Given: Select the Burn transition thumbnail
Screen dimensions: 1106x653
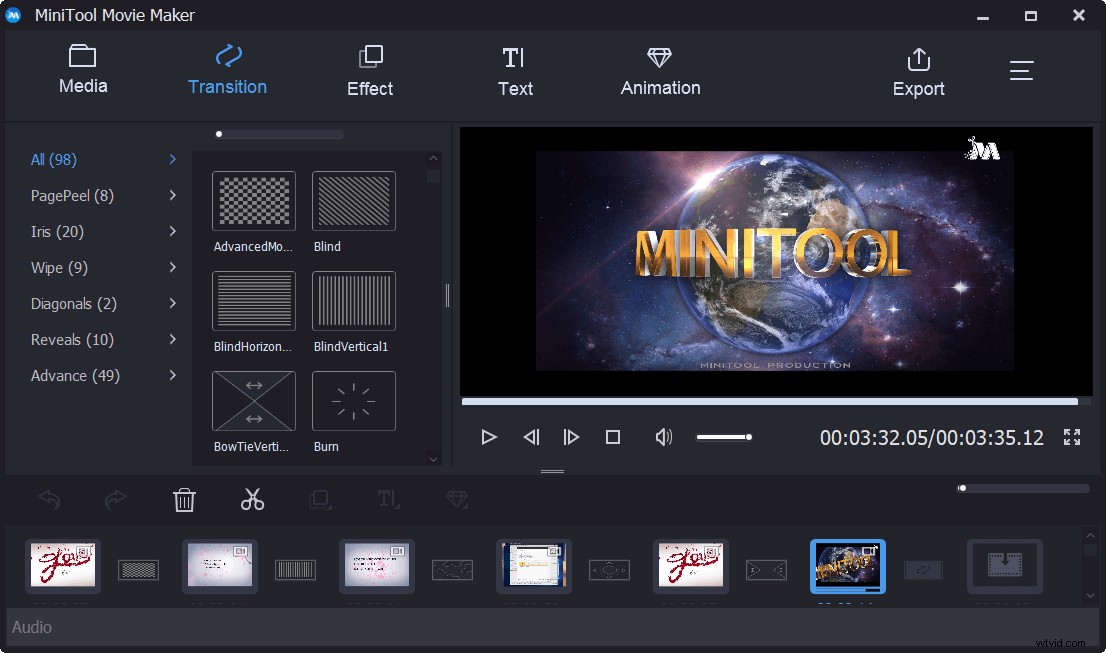Looking at the screenshot, I should coord(353,400).
